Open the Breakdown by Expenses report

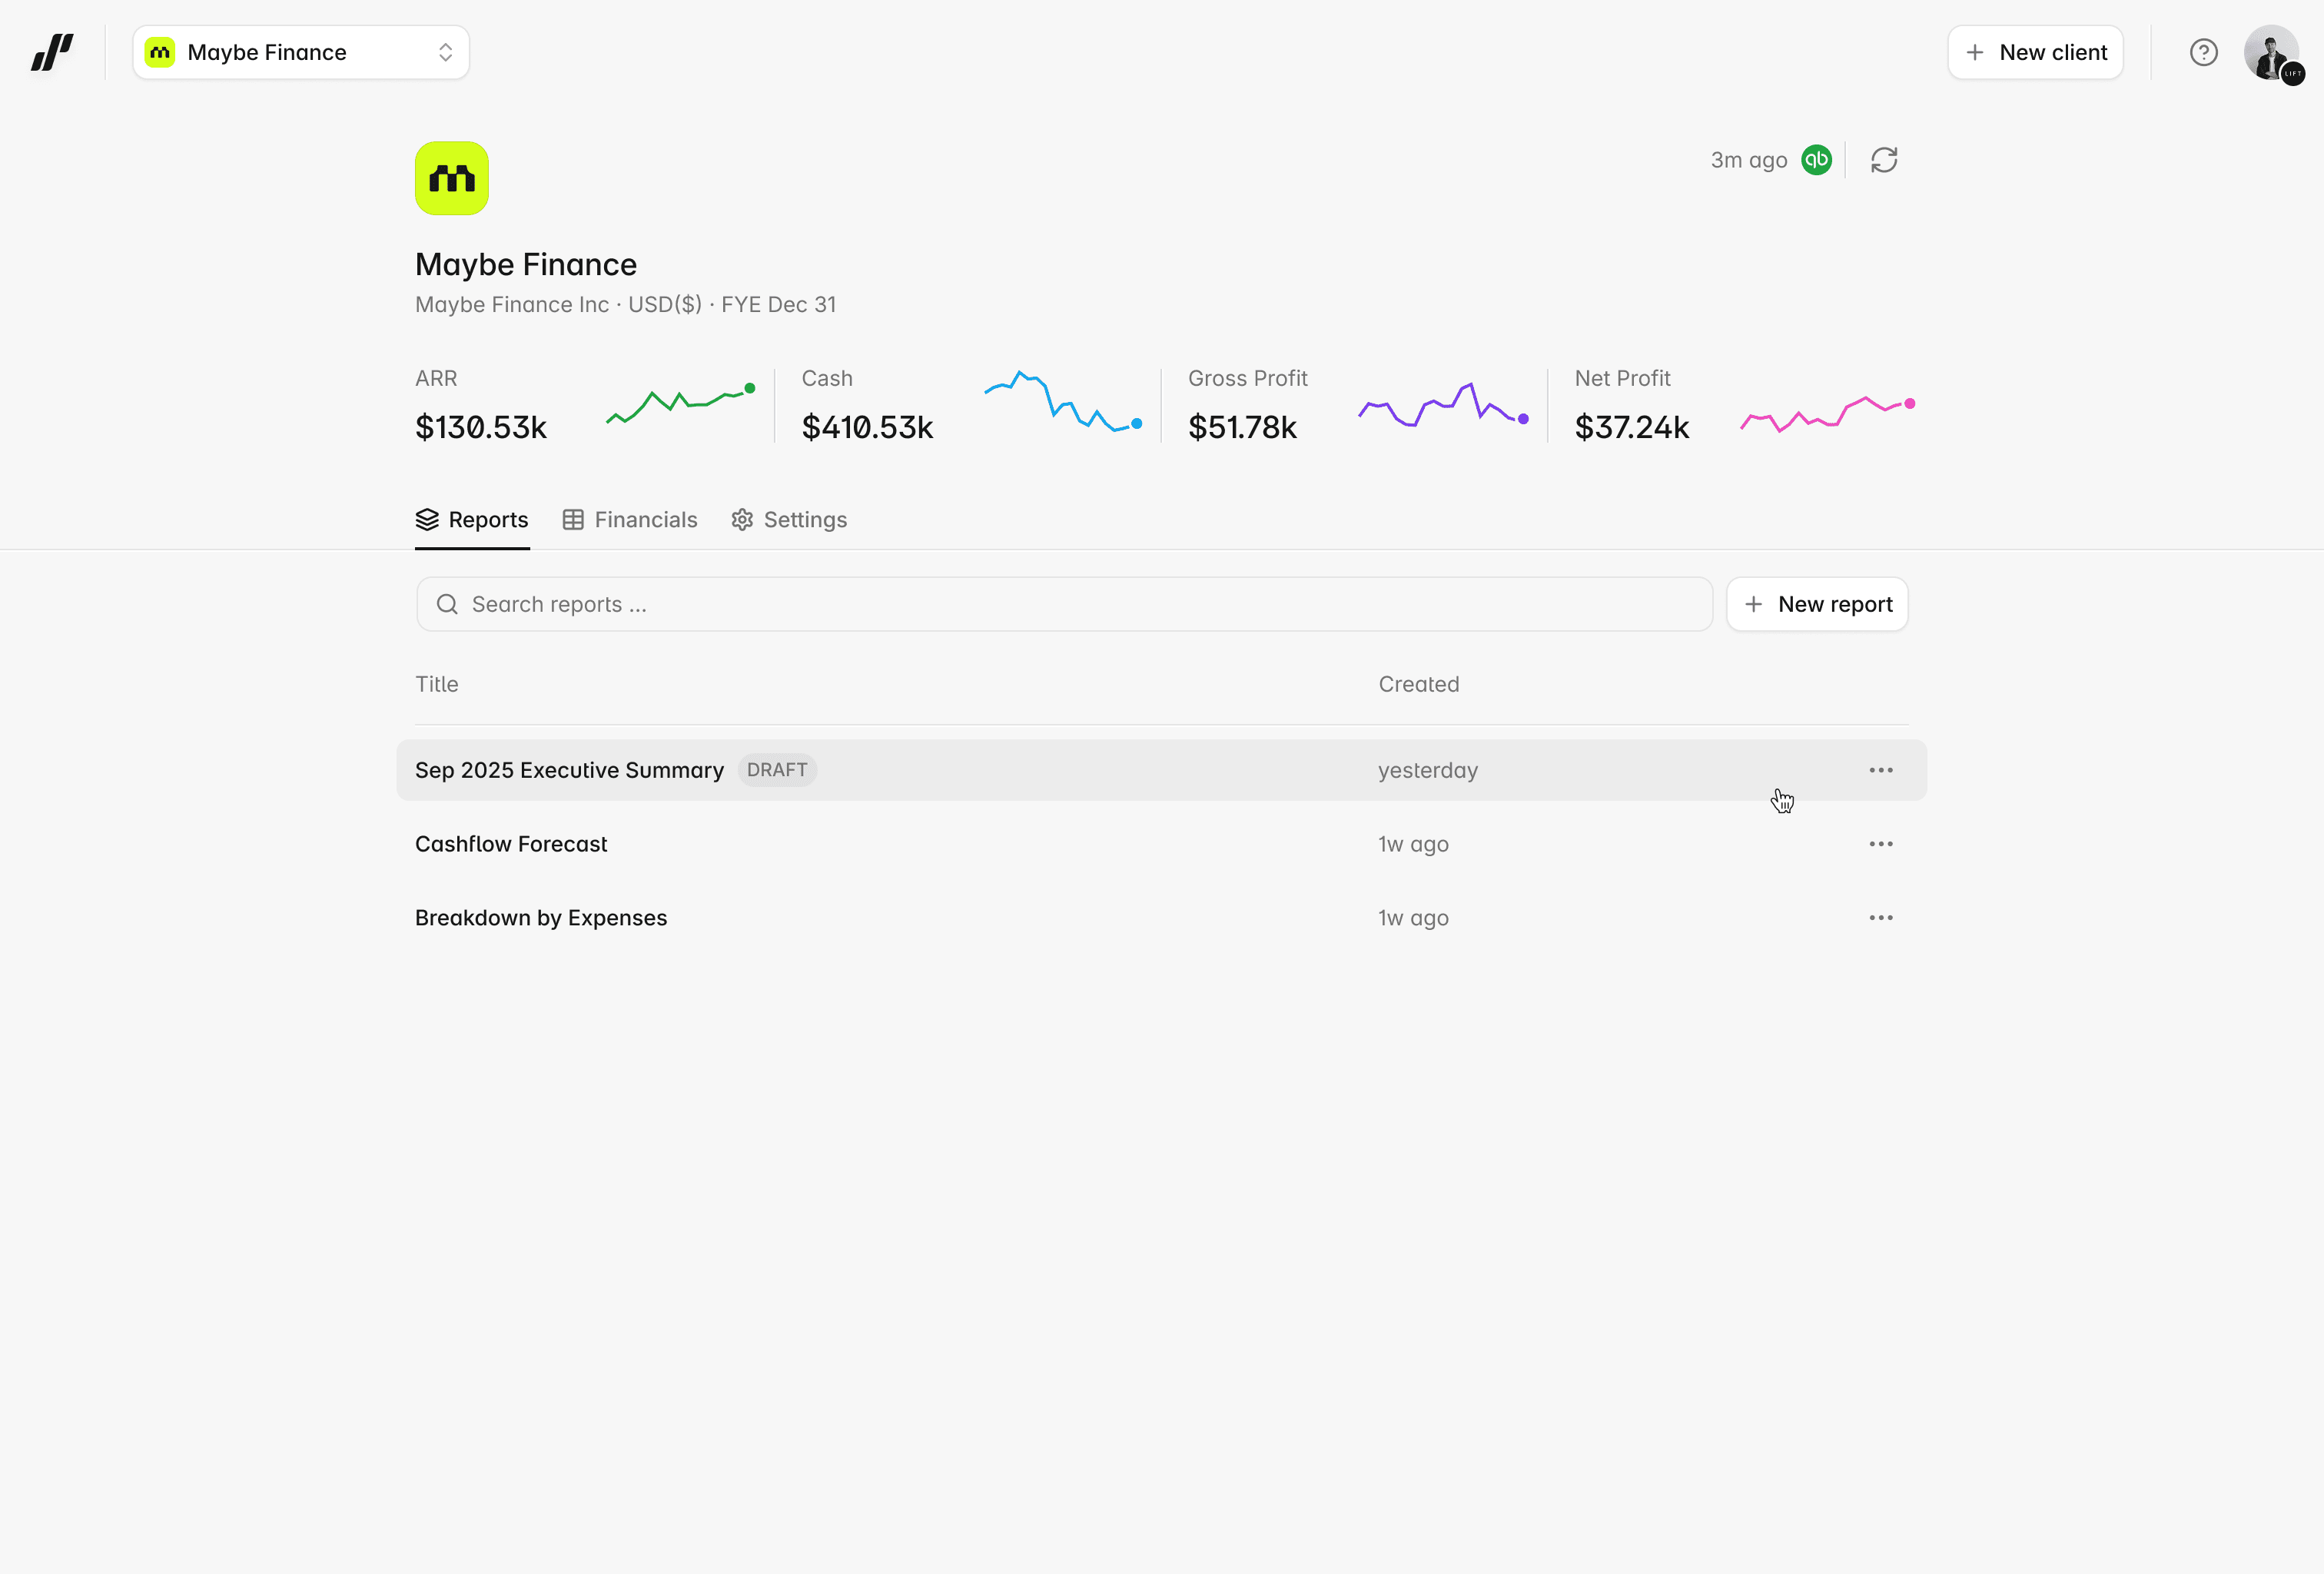[x=541, y=918]
